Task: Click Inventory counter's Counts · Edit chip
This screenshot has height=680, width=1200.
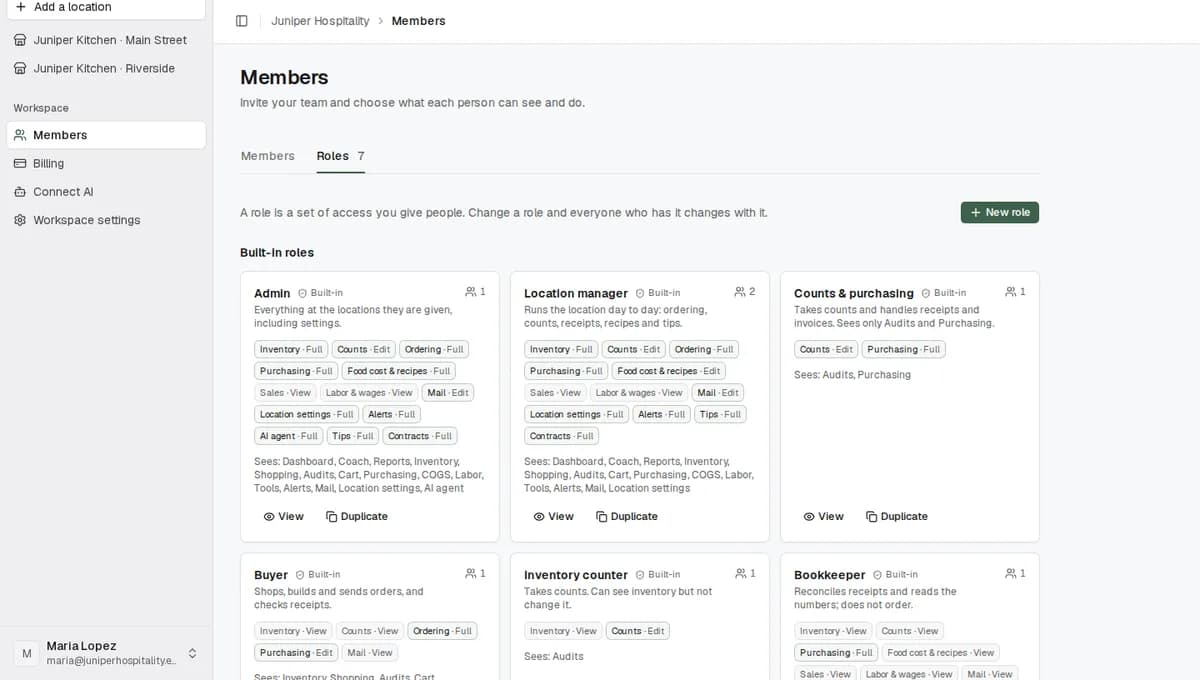Action: pyautogui.click(x=637, y=631)
